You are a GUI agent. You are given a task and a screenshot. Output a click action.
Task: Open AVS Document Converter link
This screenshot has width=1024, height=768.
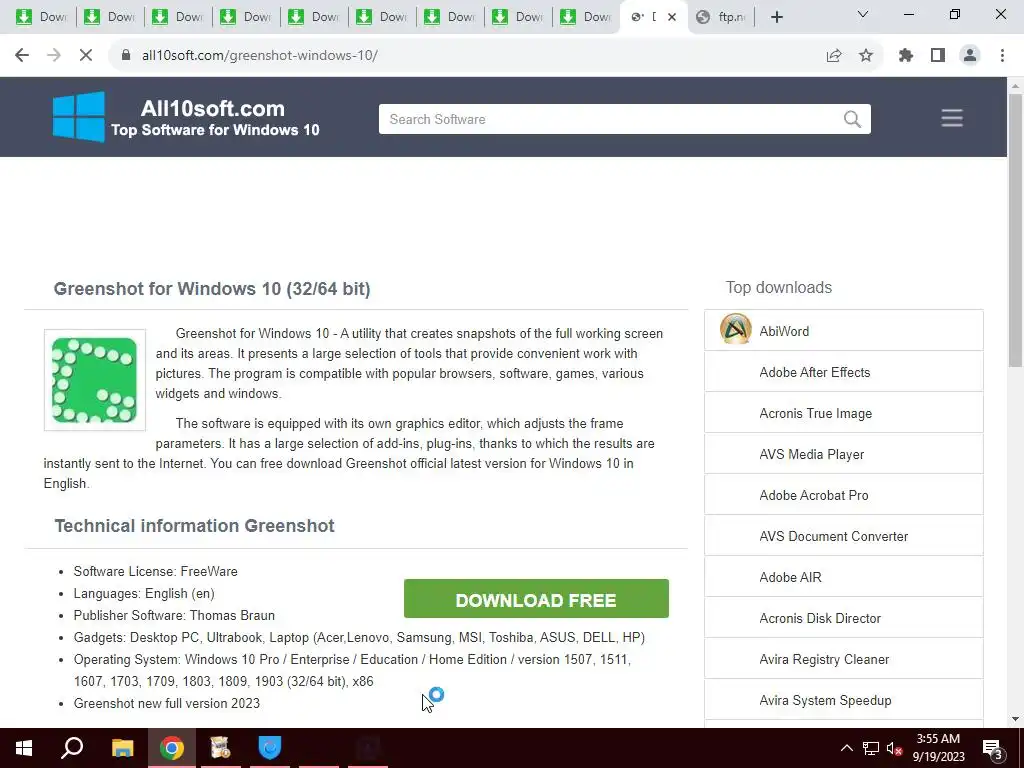click(x=833, y=536)
